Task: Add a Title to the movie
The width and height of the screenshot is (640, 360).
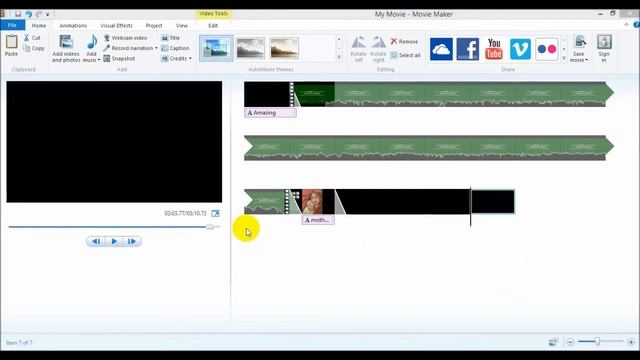Action: (171, 38)
